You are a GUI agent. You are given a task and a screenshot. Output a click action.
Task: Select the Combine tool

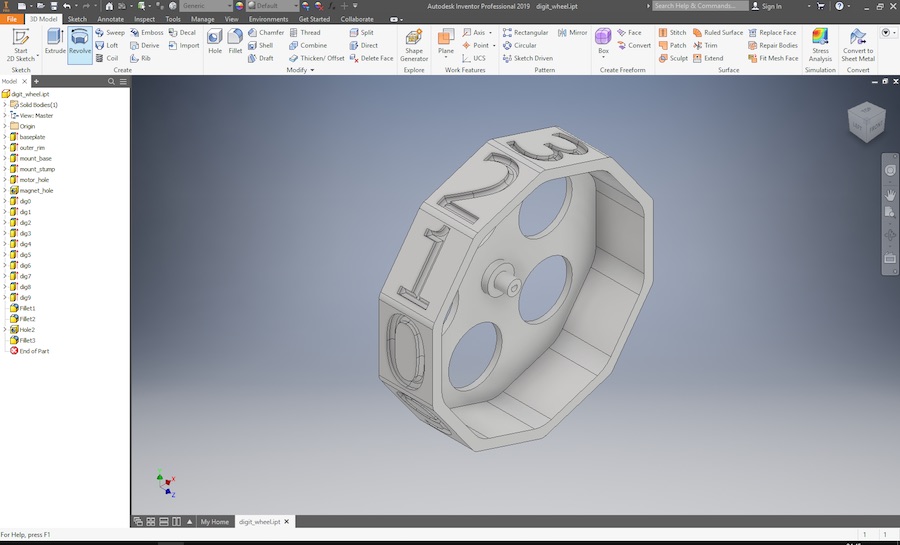pyautogui.click(x=308, y=45)
